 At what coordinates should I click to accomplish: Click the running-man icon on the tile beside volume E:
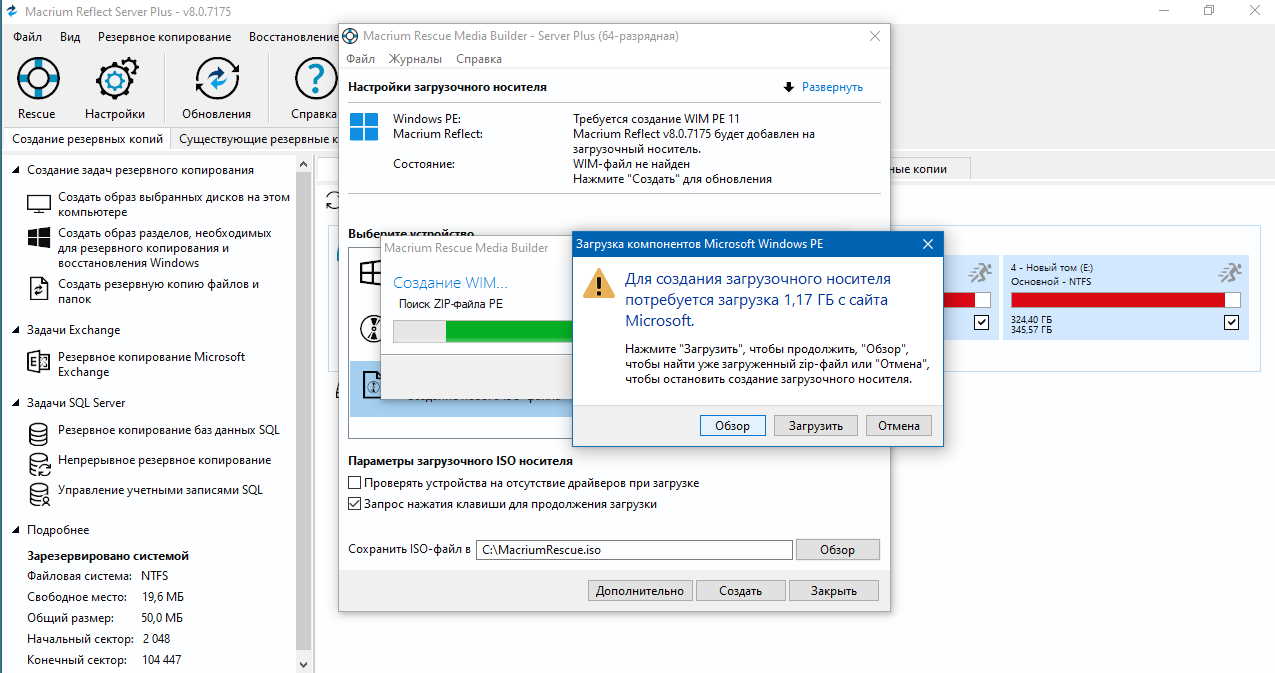tap(980, 272)
